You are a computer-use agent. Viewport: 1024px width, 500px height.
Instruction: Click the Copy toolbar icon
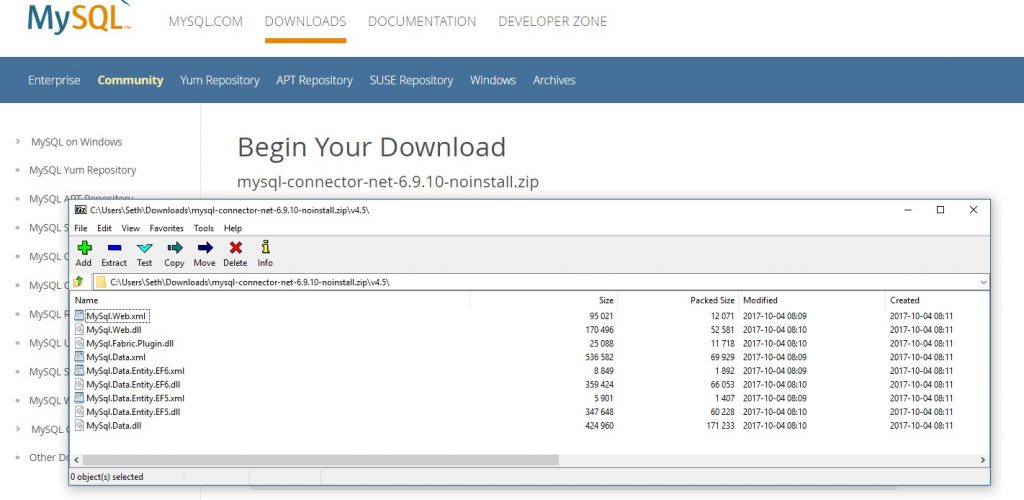[x=174, y=248]
